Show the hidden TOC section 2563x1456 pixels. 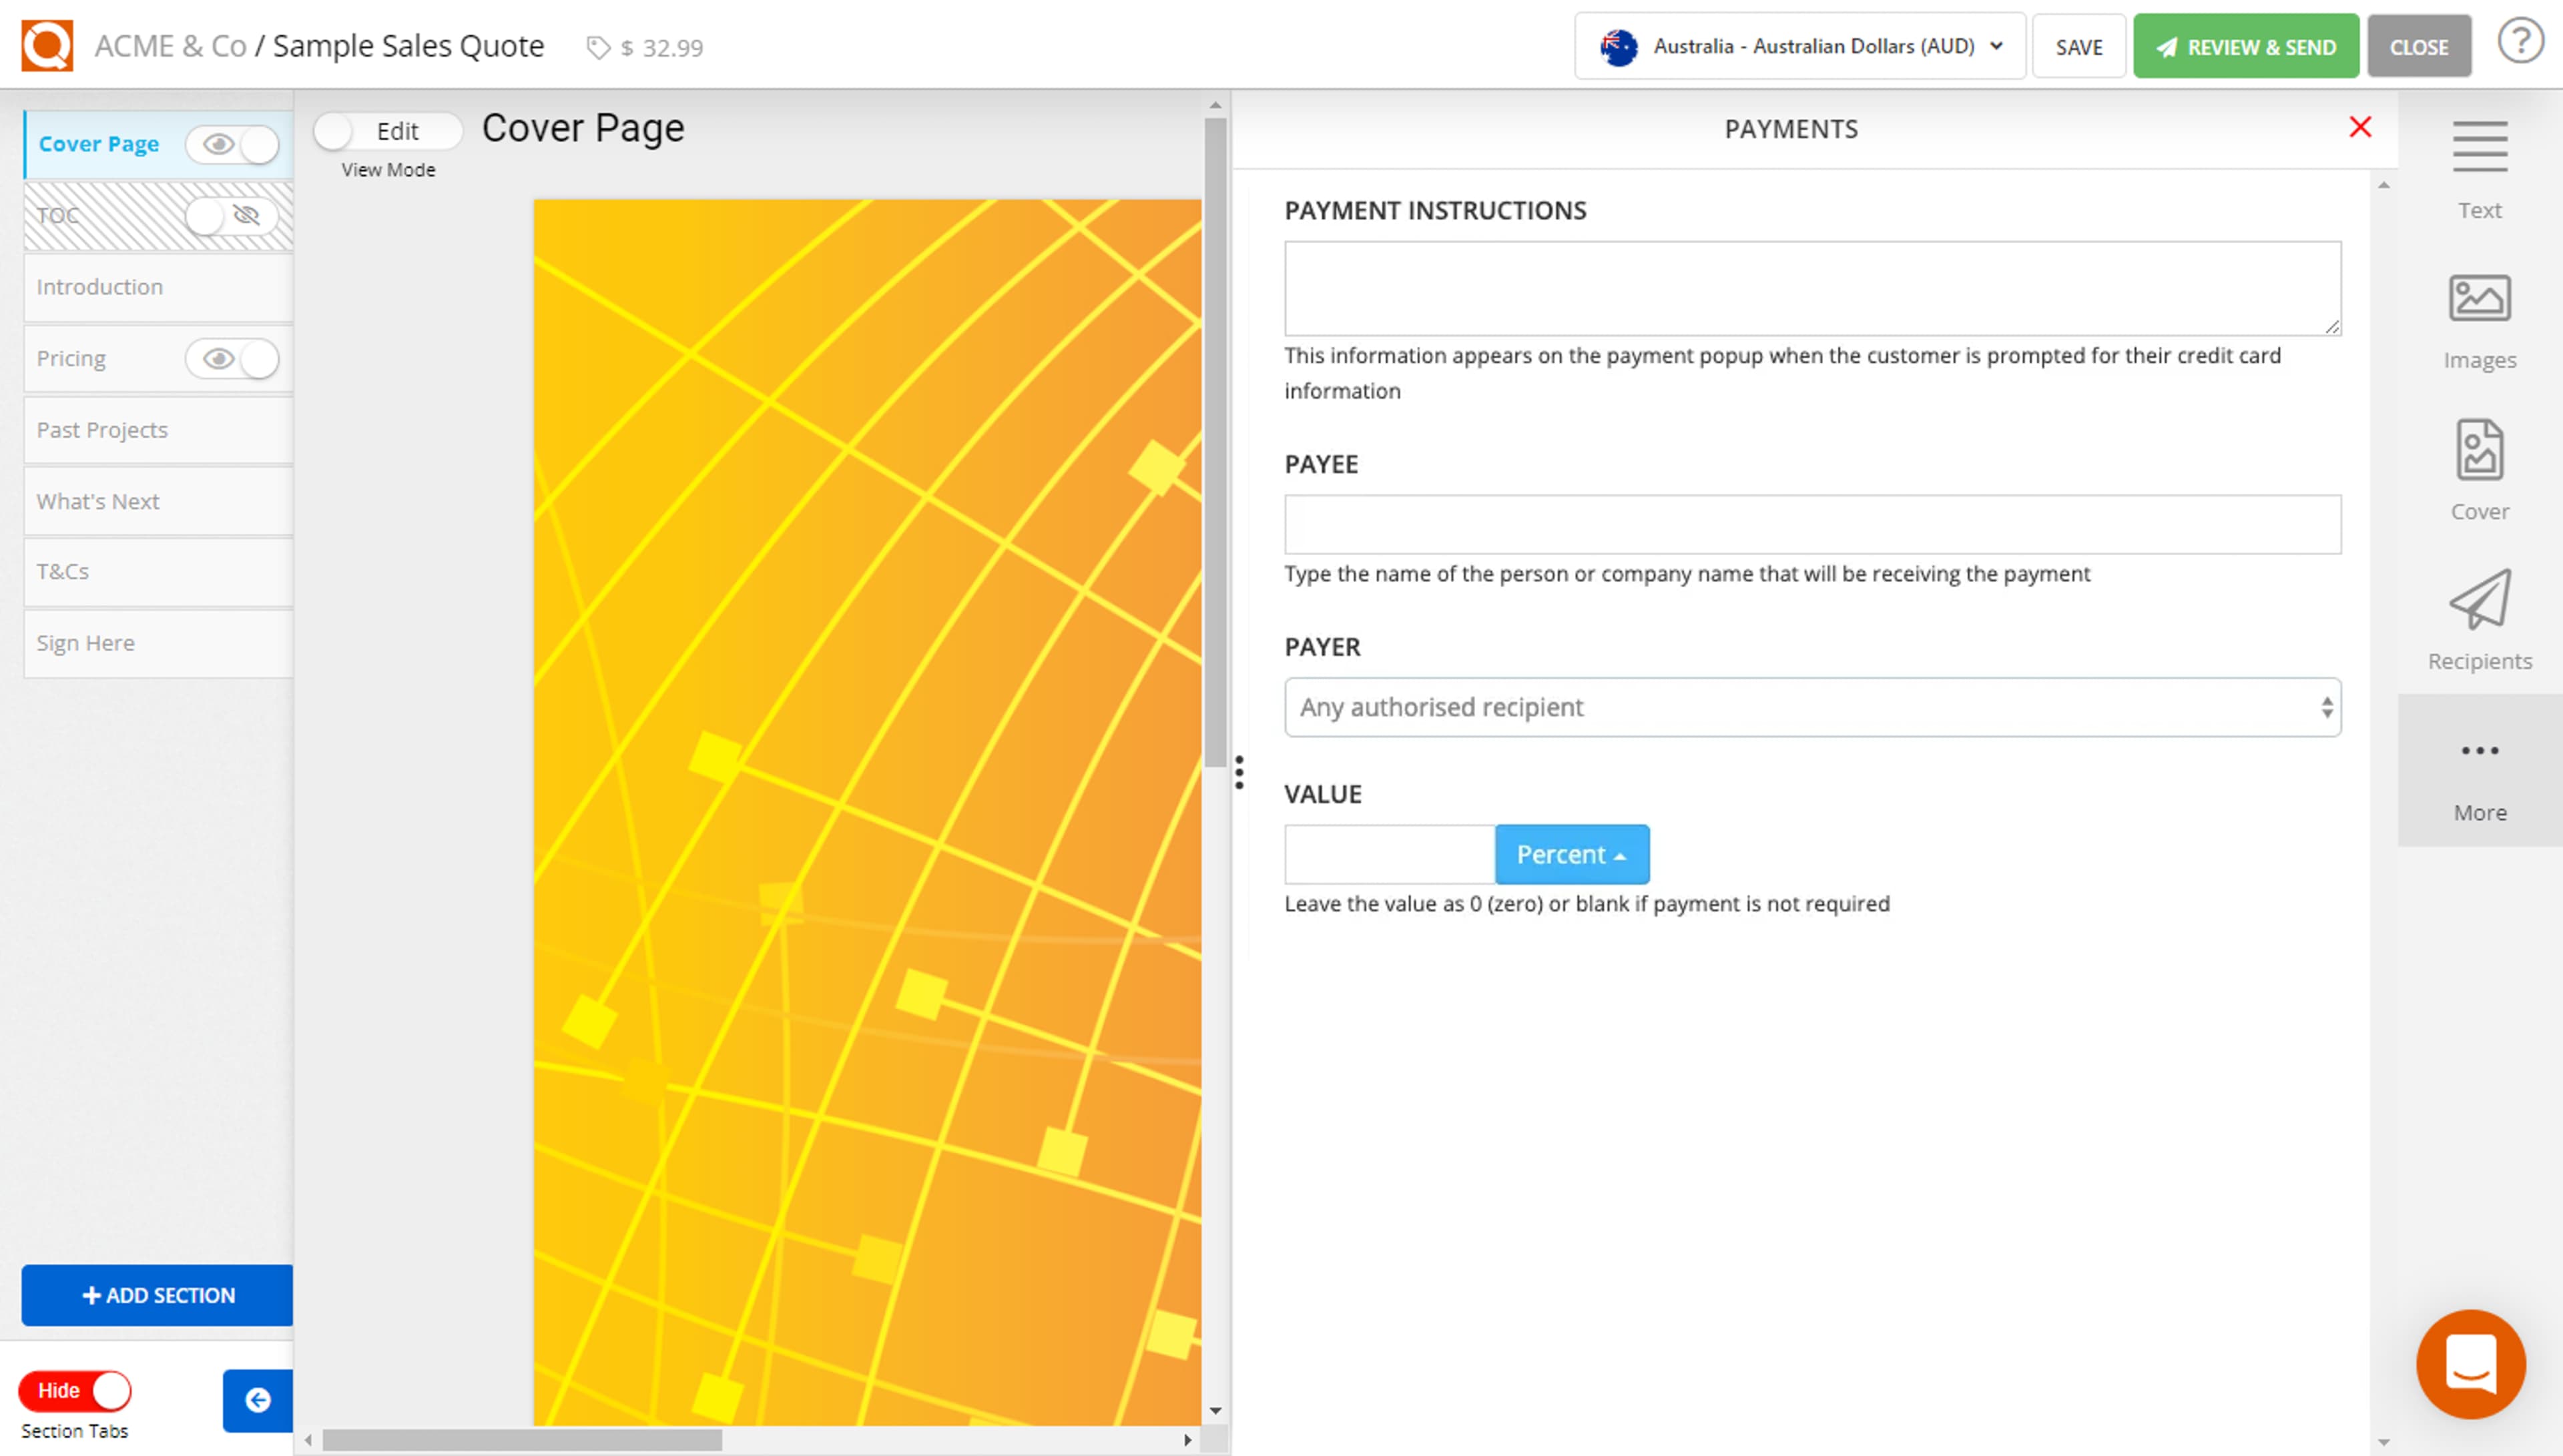(x=225, y=215)
